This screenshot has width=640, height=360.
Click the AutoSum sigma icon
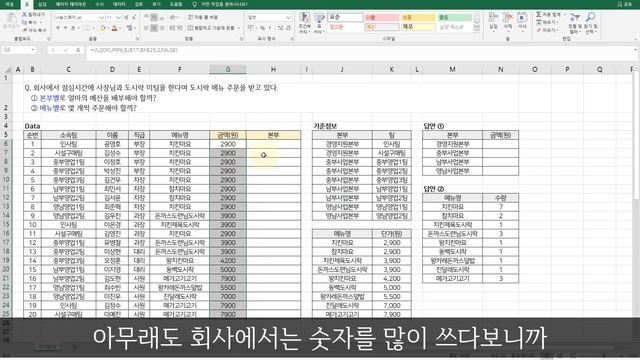tap(539, 14)
